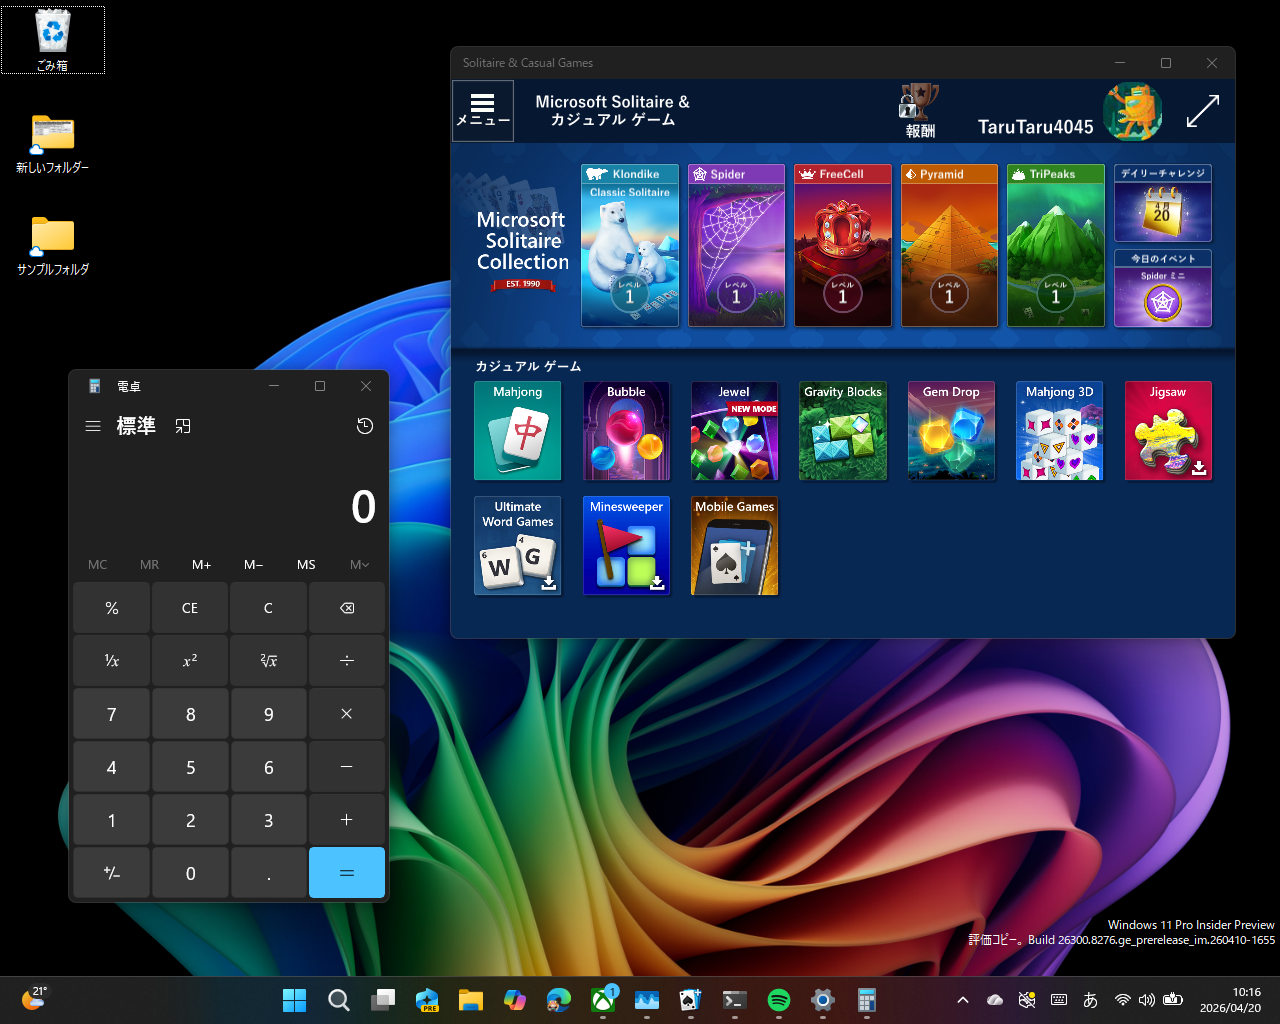The height and width of the screenshot is (1024, 1280).
Task: Play the TriPeaks game
Action: click(x=1055, y=244)
